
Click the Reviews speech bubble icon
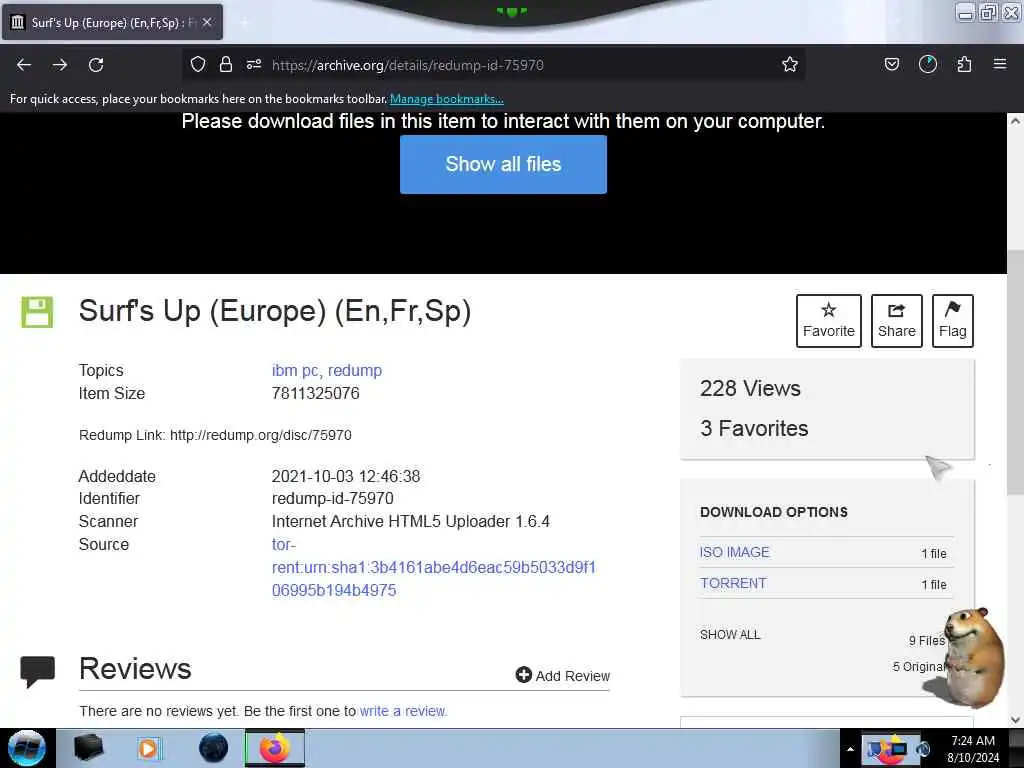click(x=37, y=671)
